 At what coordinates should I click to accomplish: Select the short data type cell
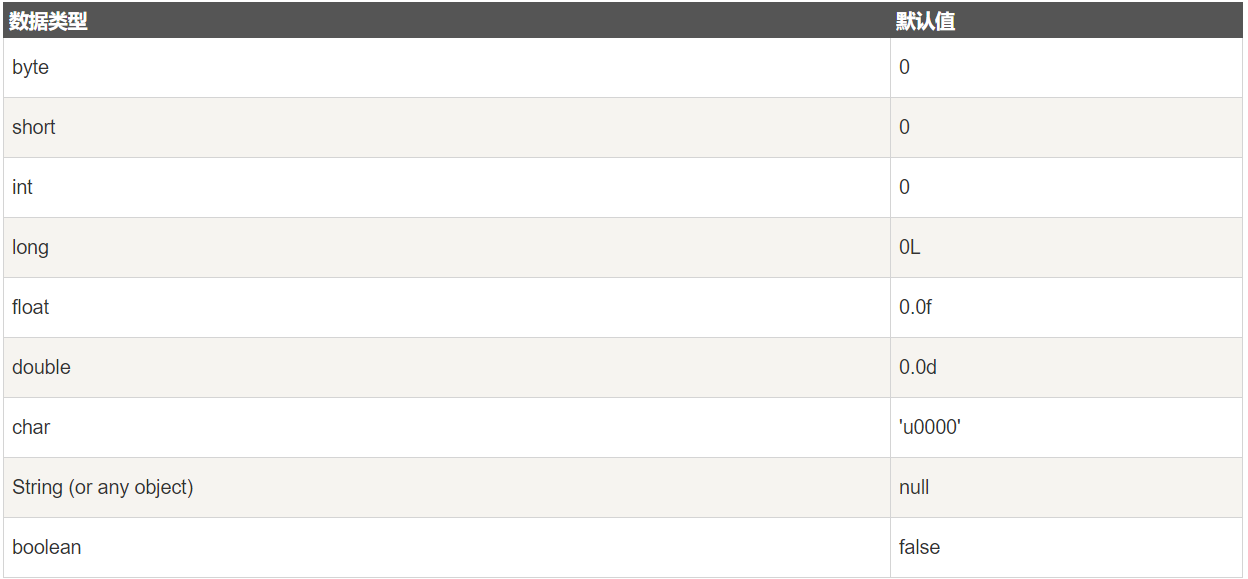[34, 128]
